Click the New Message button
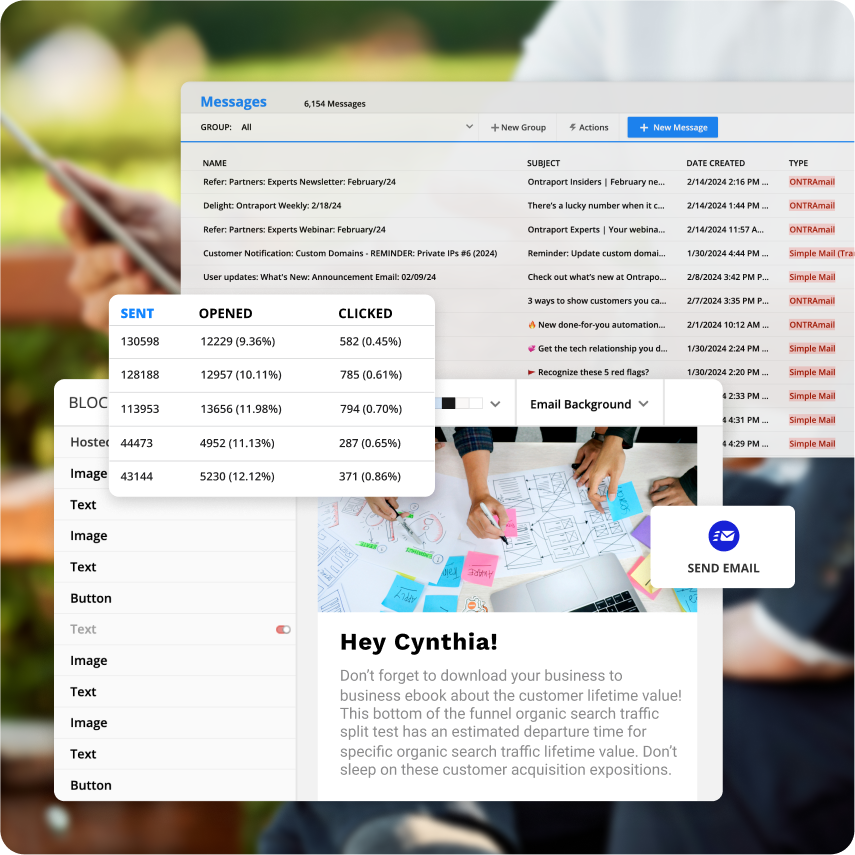The height and width of the screenshot is (855, 855). (x=672, y=127)
